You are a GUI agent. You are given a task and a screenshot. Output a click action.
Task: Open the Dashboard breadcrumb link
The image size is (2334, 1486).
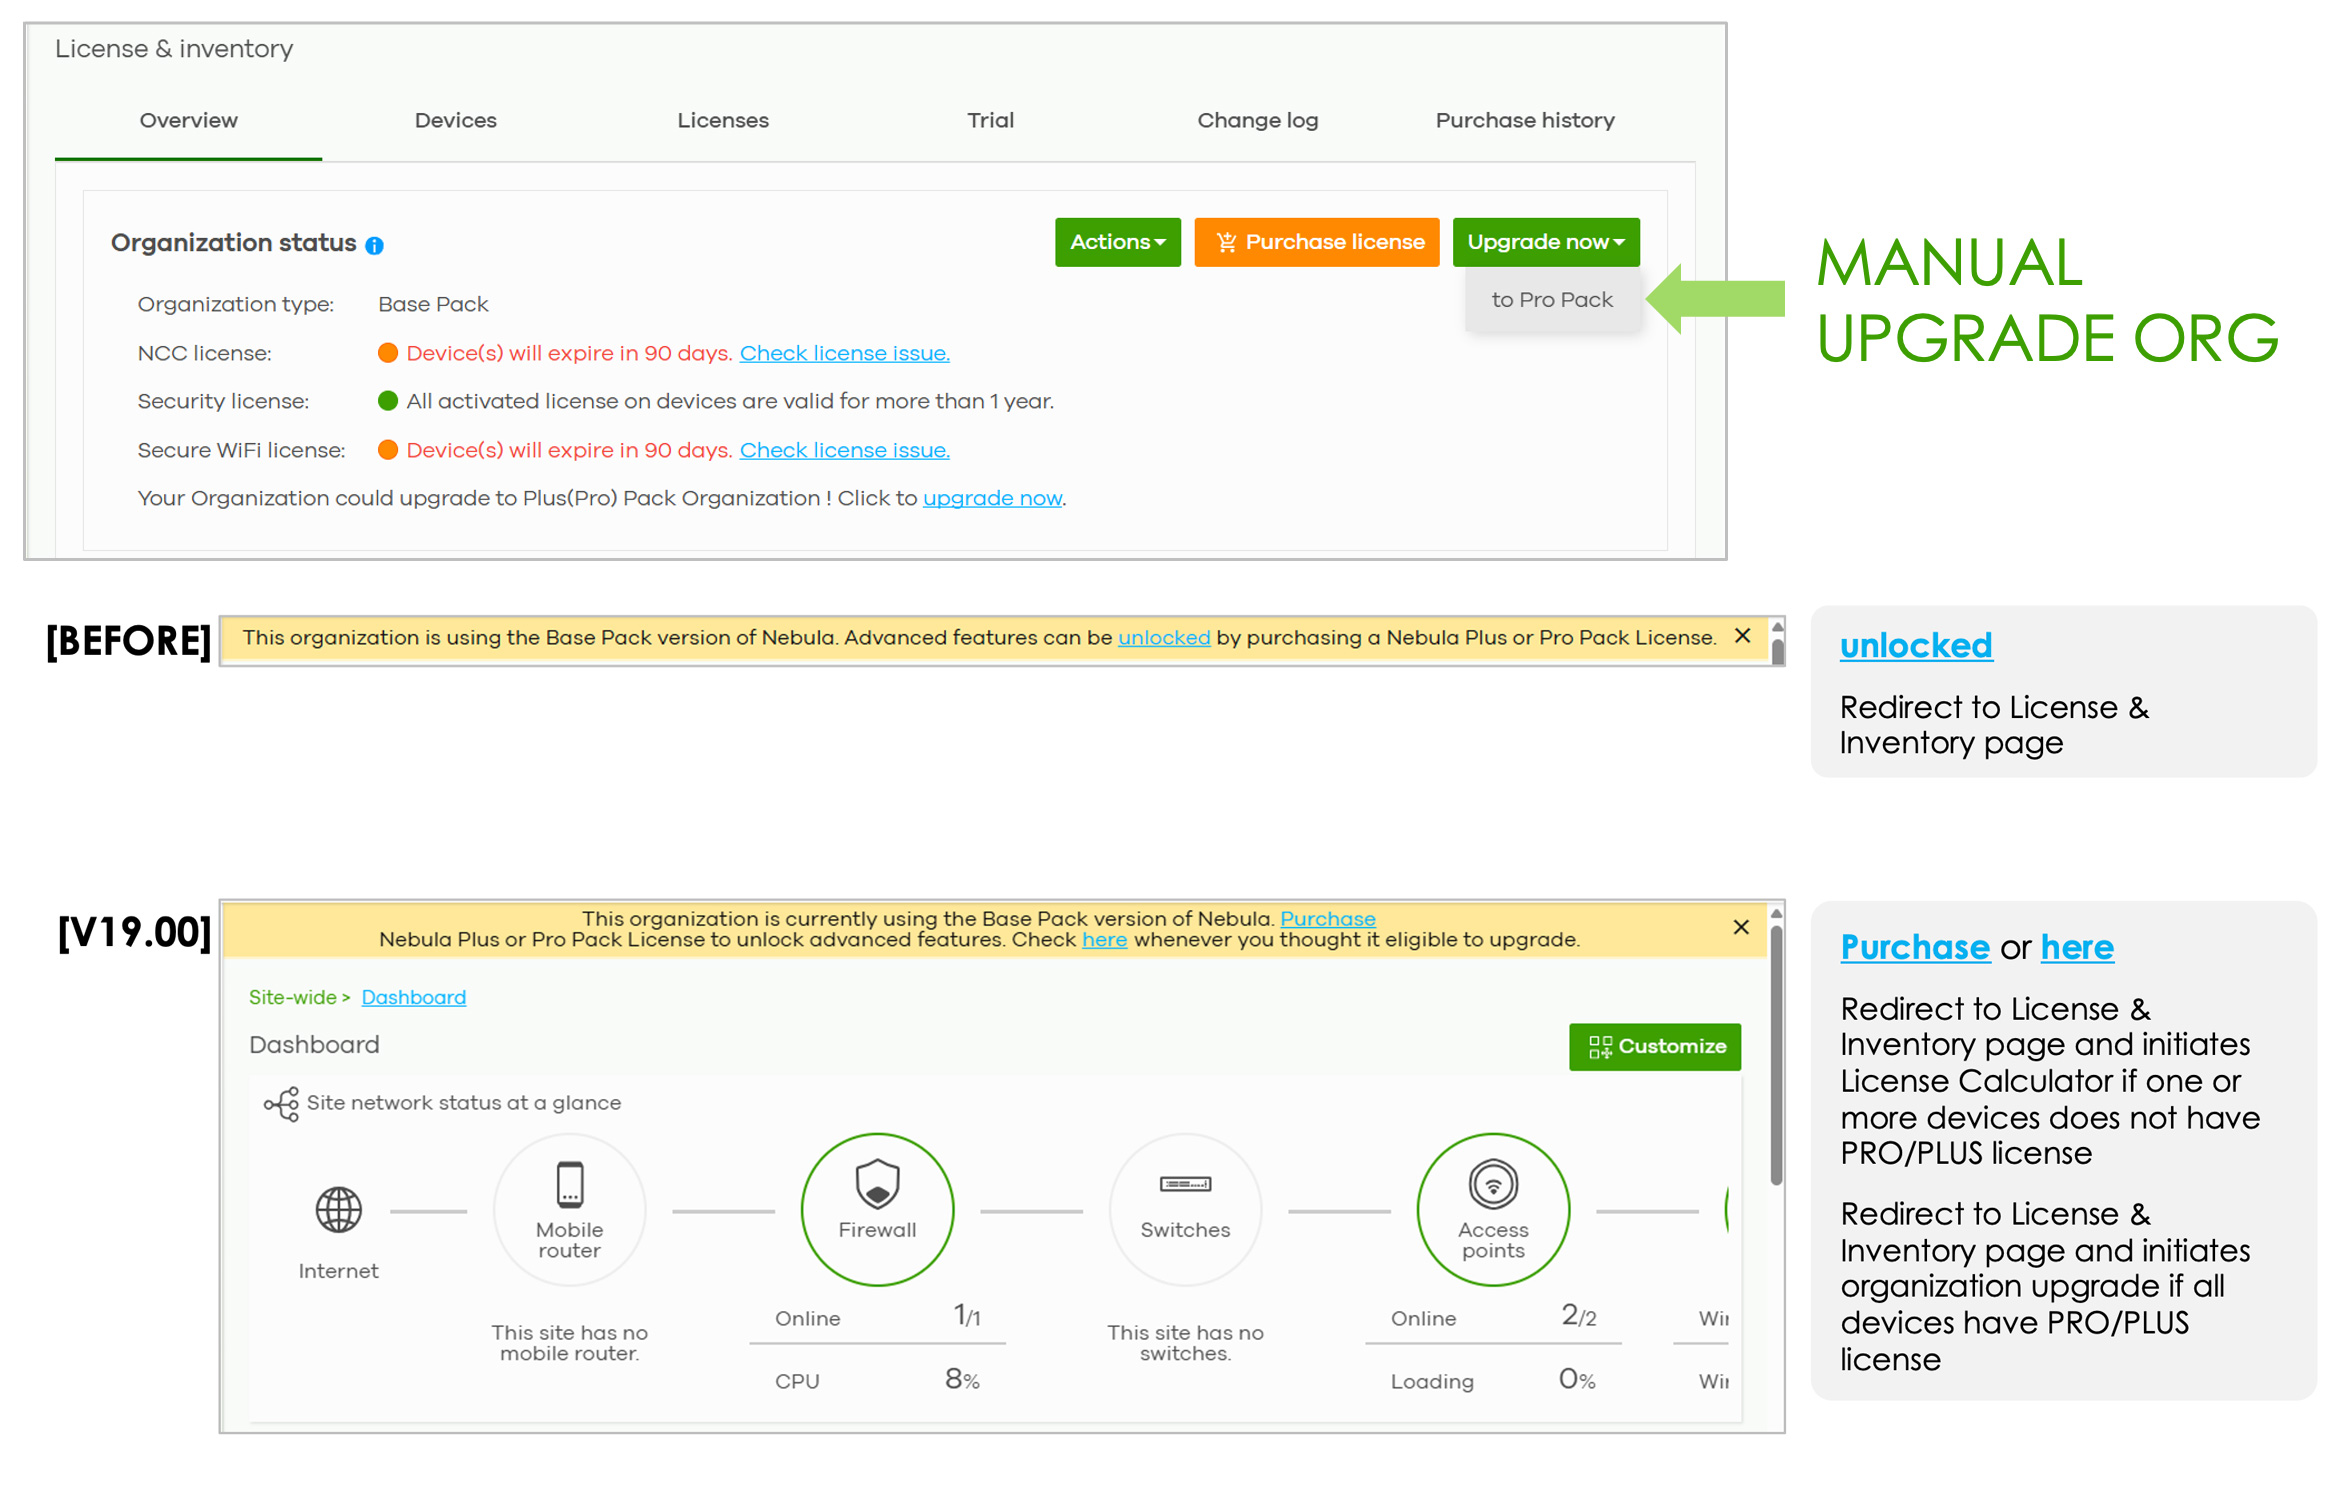[x=413, y=997]
